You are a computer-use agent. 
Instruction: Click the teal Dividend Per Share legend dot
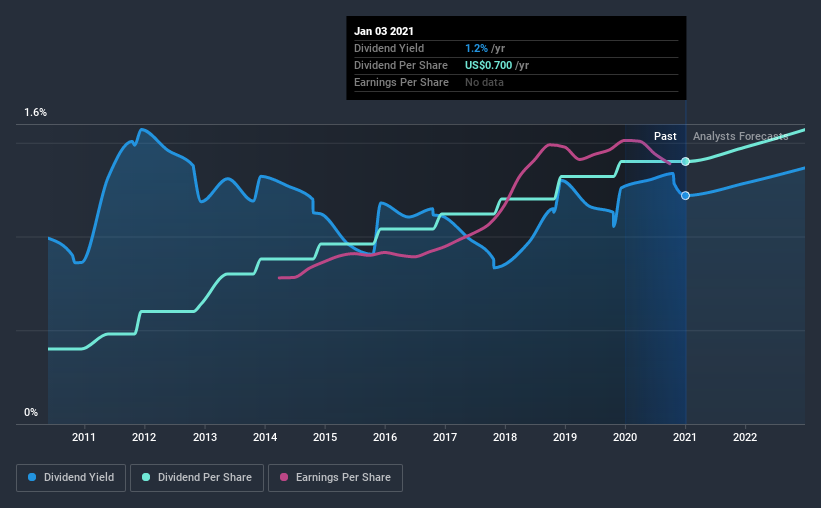(x=146, y=477)
